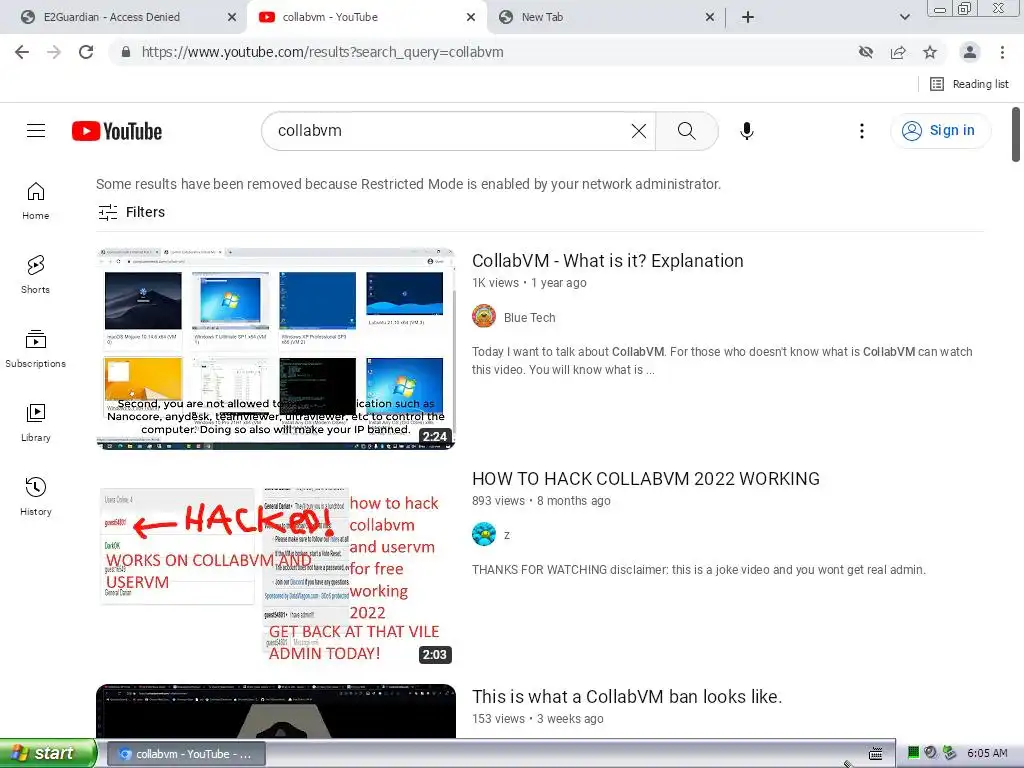
Task: Select collabvm - YouTube taskbar button
Action: [186, 754]
